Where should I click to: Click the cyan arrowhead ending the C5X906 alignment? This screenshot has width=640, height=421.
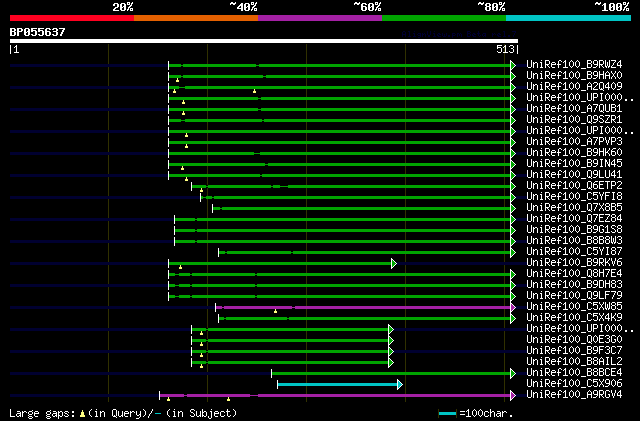click(x=400, y=384)
